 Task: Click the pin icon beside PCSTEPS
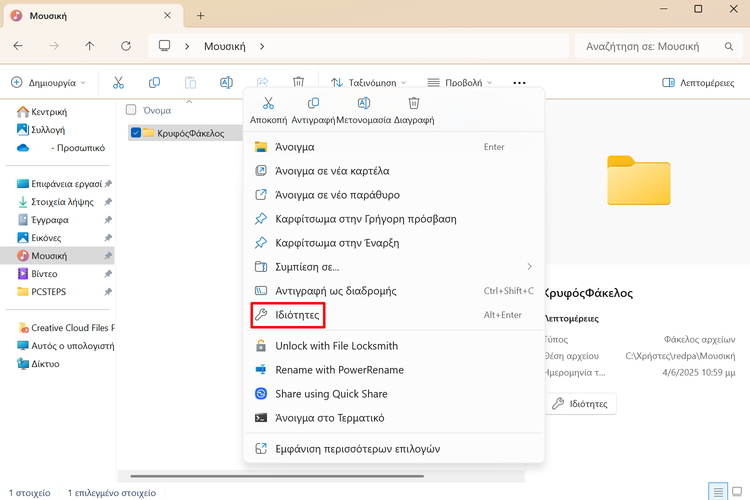click(x=108, y=292)
